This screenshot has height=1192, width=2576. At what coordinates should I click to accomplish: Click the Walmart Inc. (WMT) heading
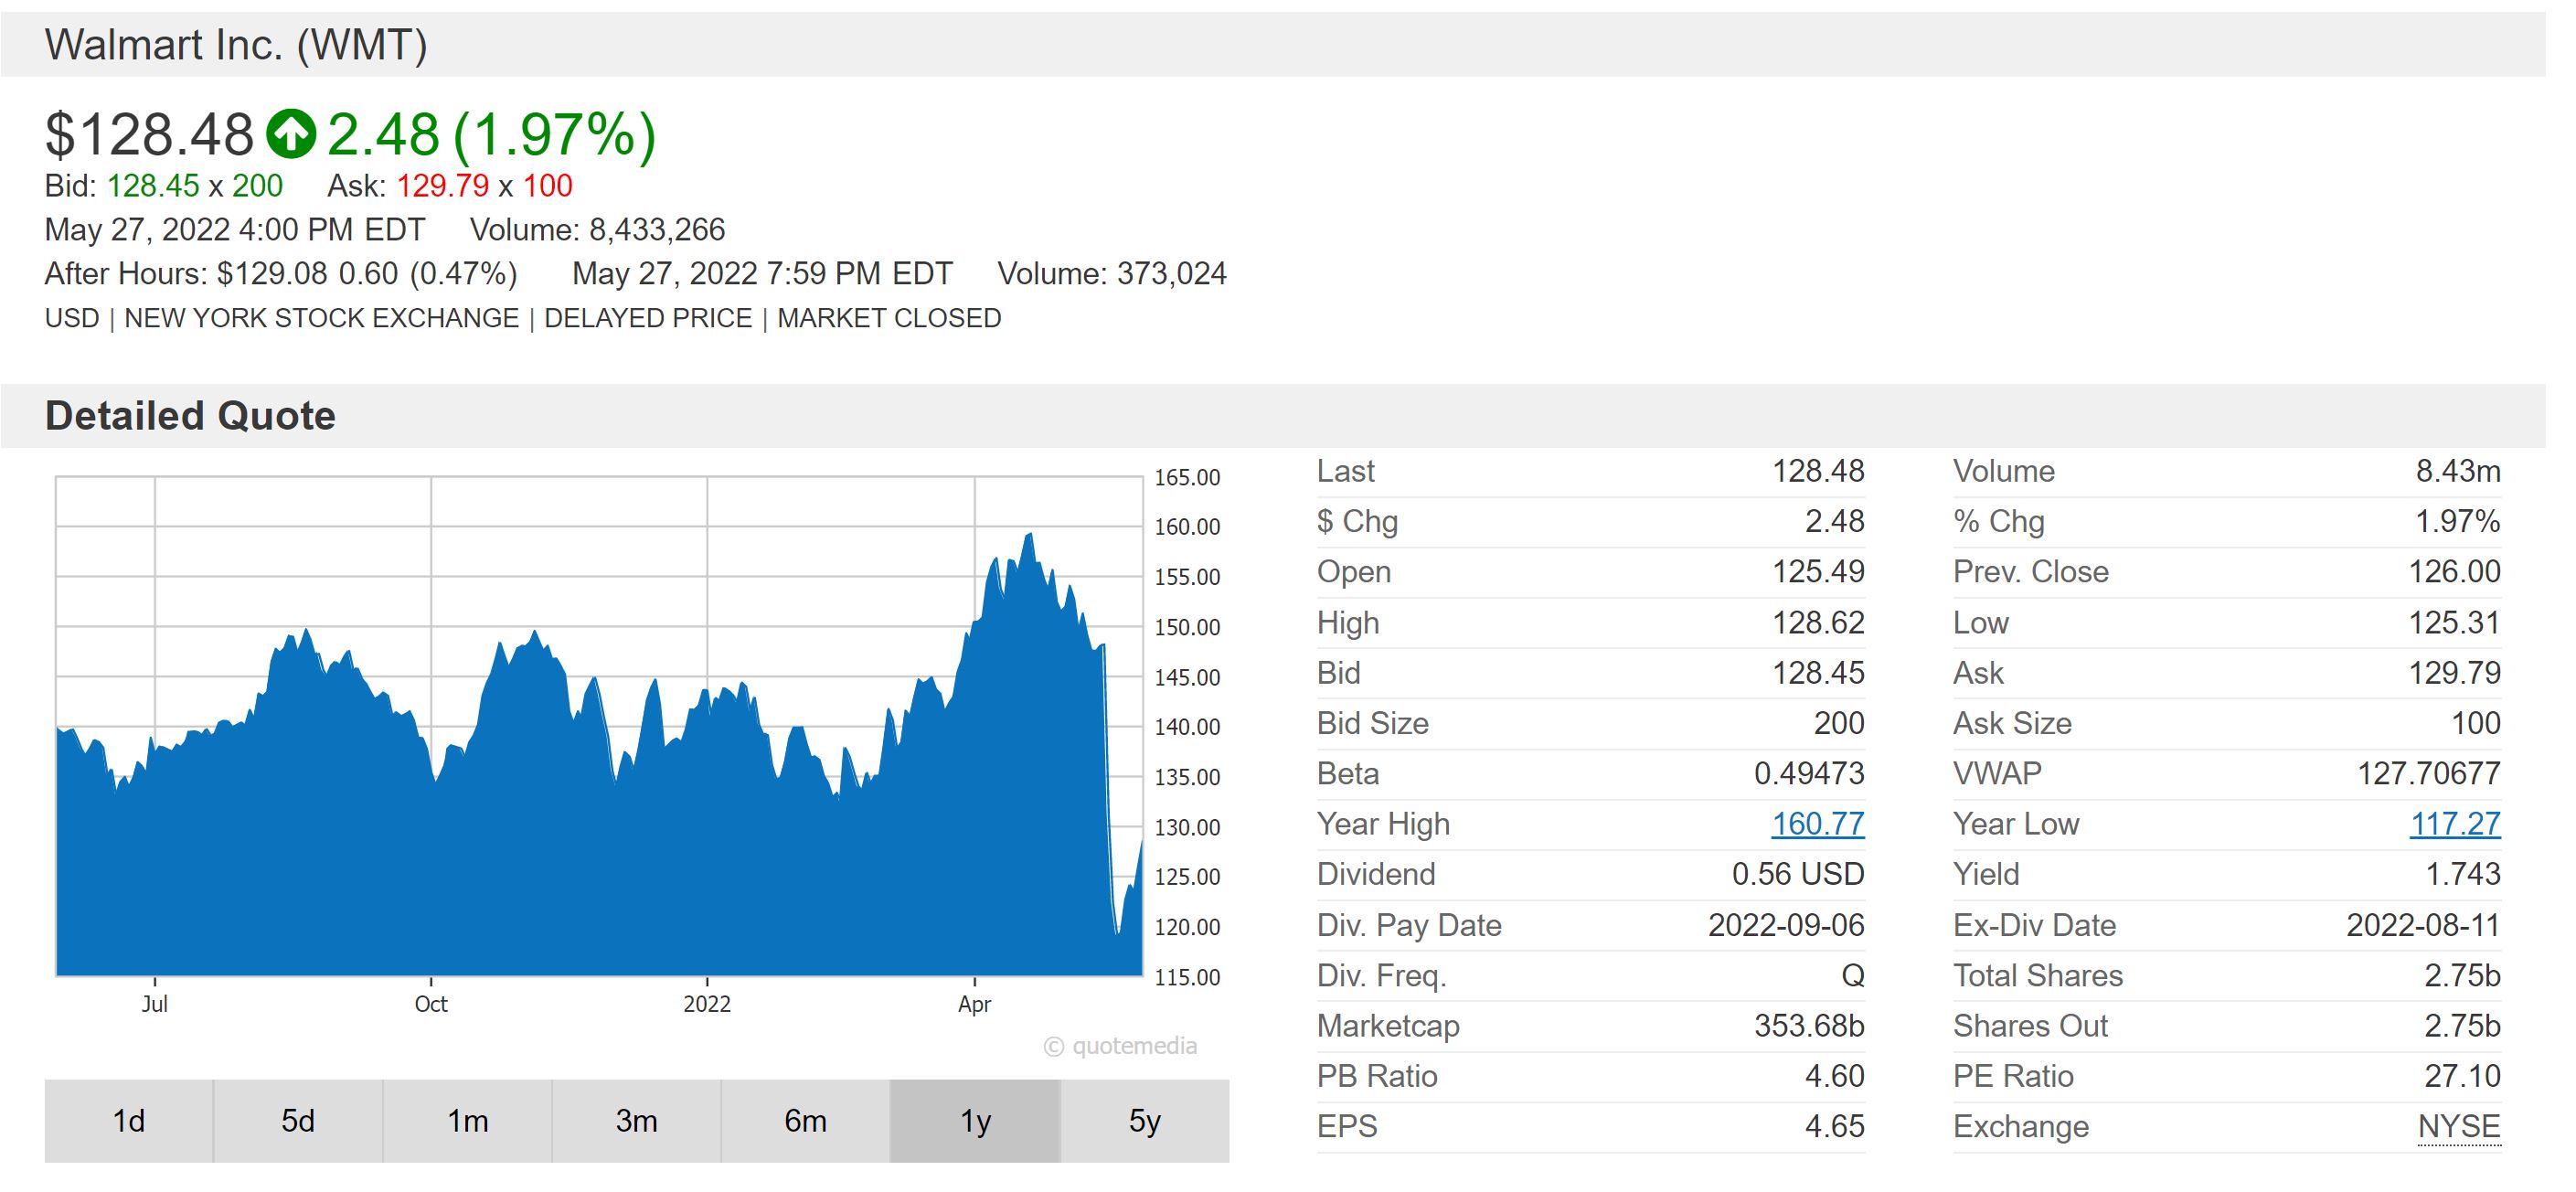point(236,45)
